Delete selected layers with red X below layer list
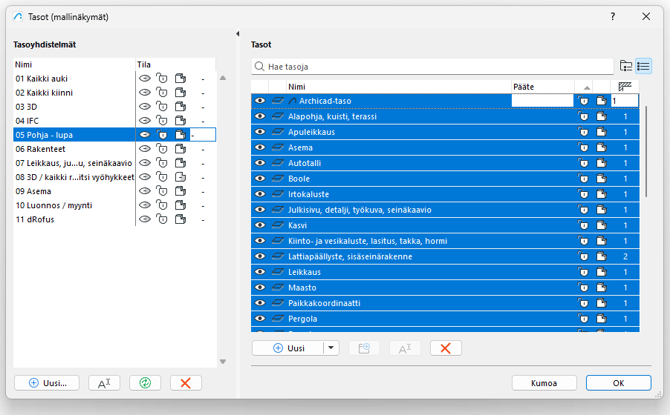Image resolution: width=670 pixels, height=415 pixels. (x=445, y=348)
